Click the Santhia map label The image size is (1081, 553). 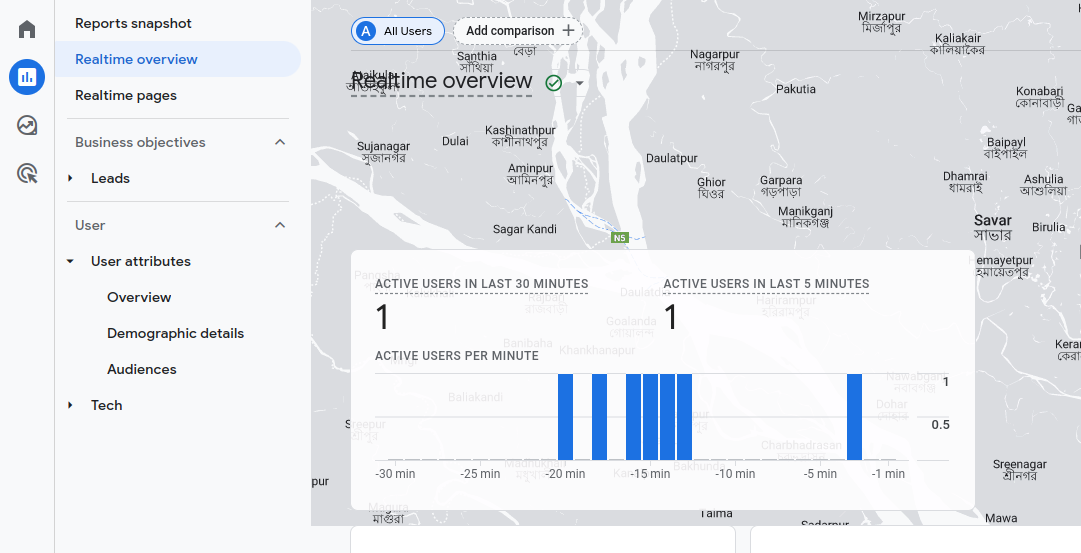(477, 61)
